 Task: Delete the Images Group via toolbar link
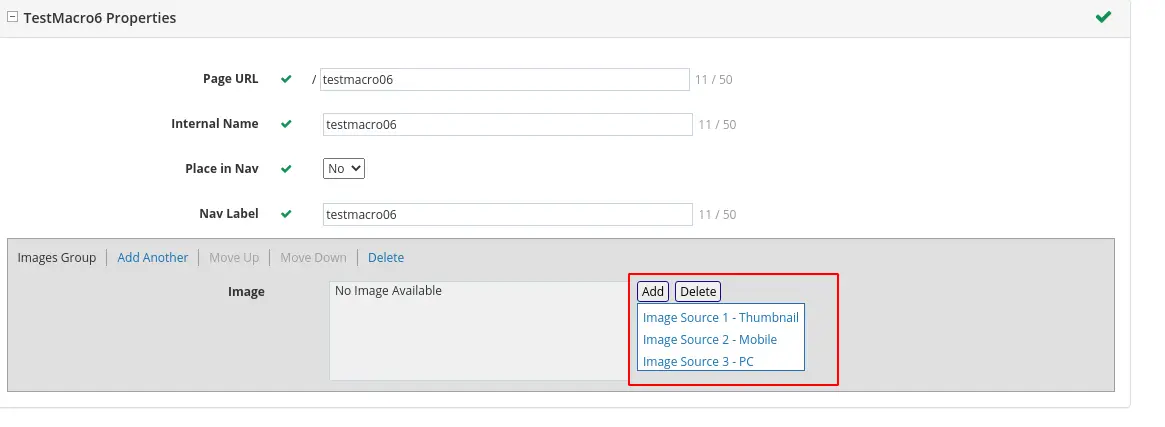(x=386, y=258)
